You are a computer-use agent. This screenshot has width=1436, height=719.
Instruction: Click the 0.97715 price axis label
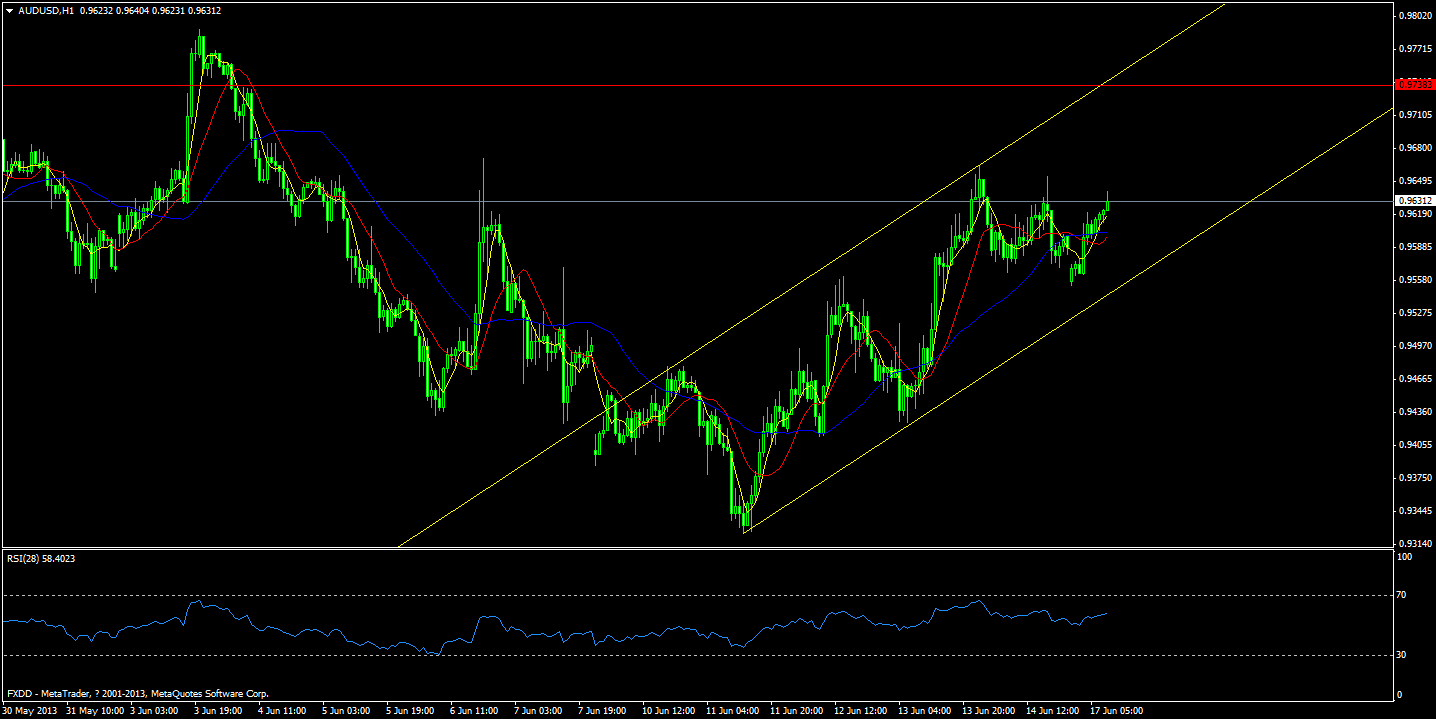1414,49
